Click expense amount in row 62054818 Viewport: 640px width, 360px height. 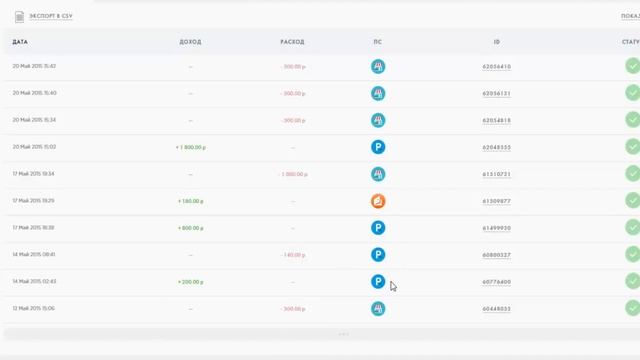point(293,120)
